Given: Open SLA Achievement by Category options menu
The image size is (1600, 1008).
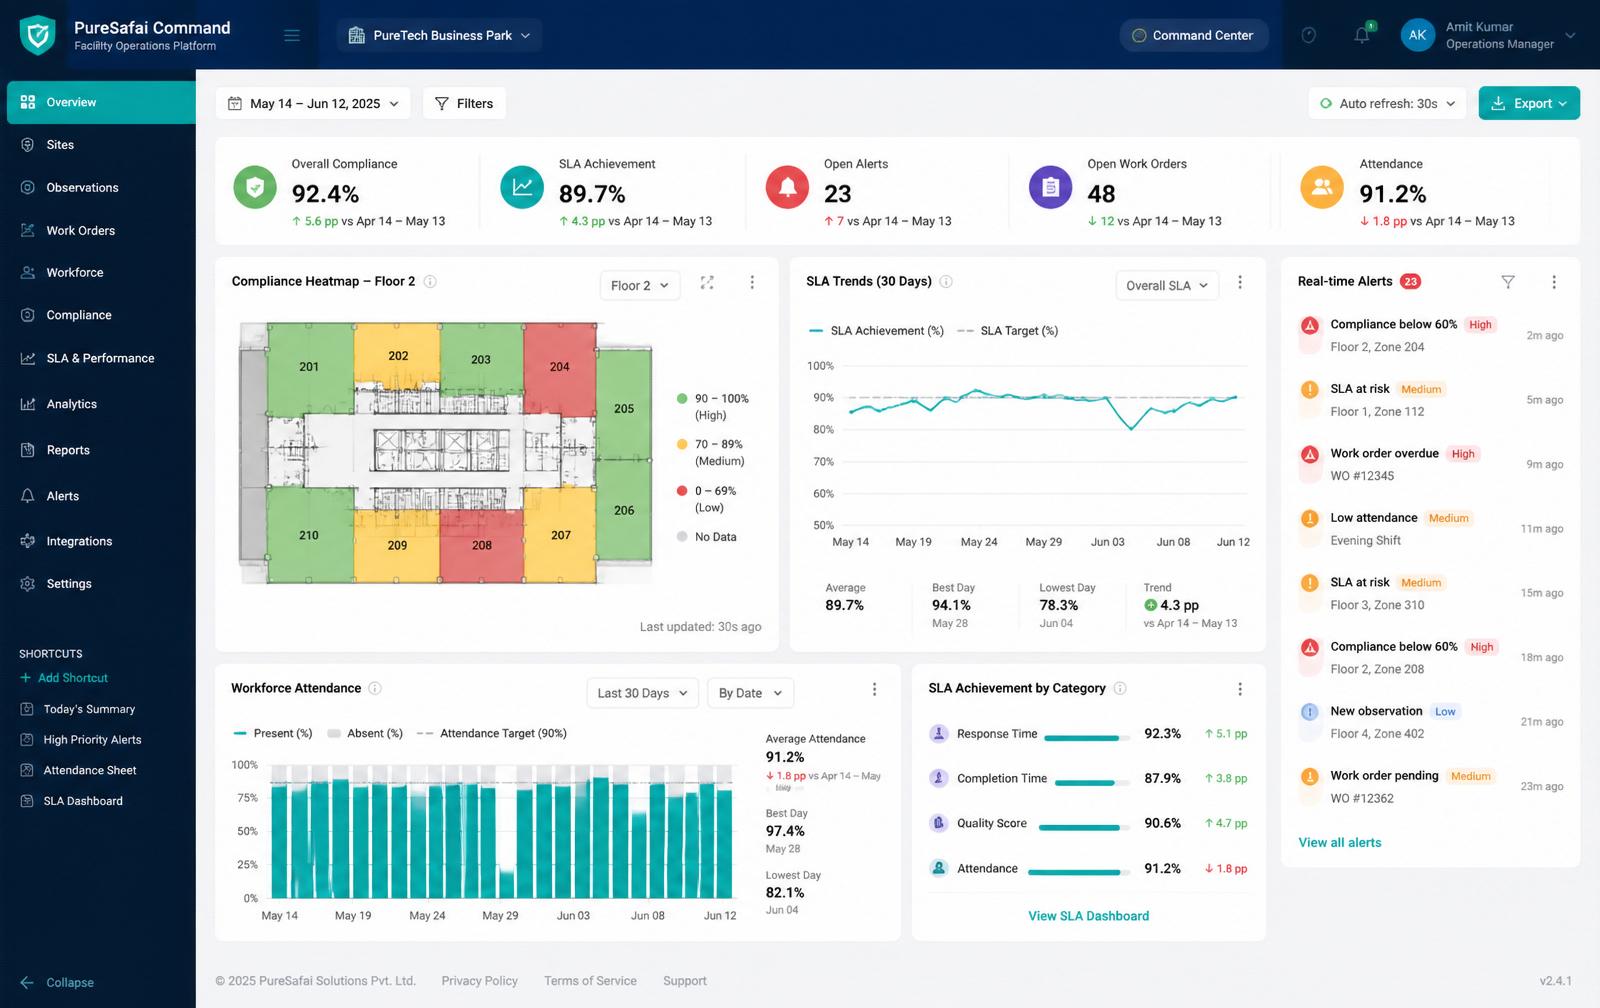Looking at the screenshot, I should (x=1240, y=690).
